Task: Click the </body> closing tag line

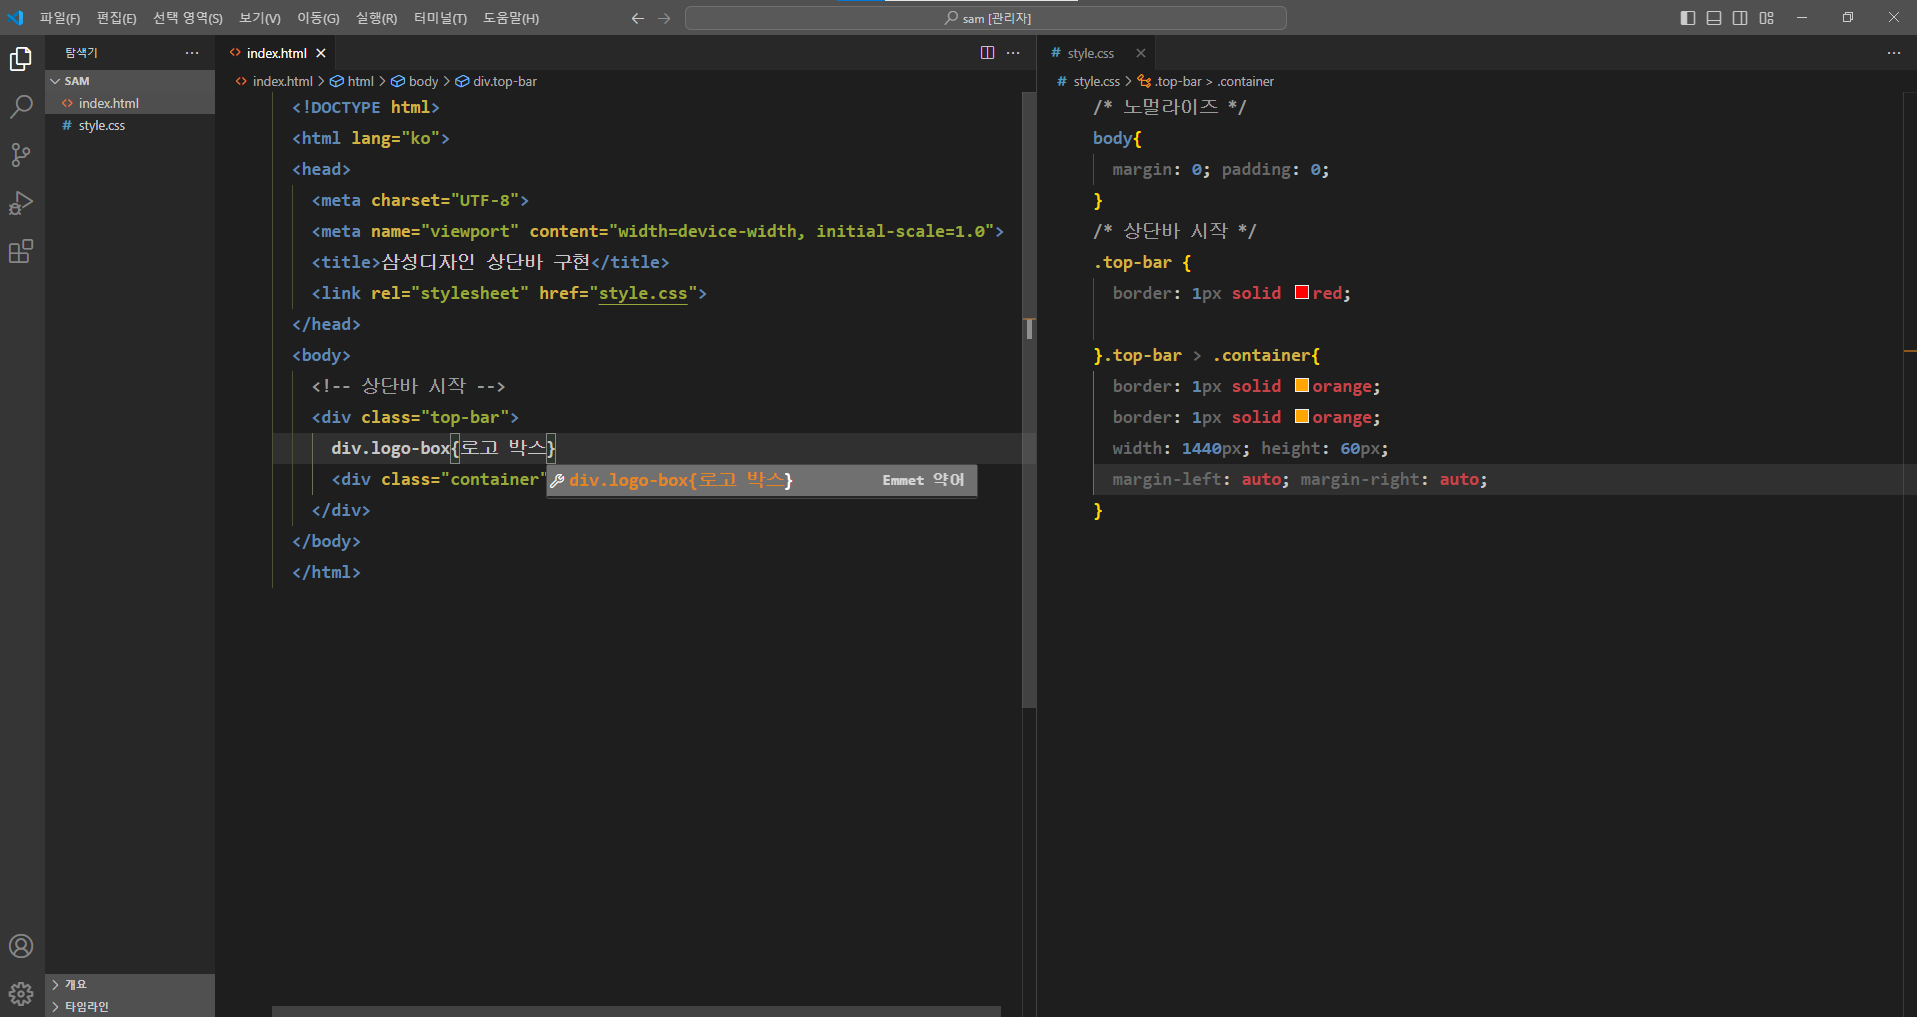Action: [326, 541]
